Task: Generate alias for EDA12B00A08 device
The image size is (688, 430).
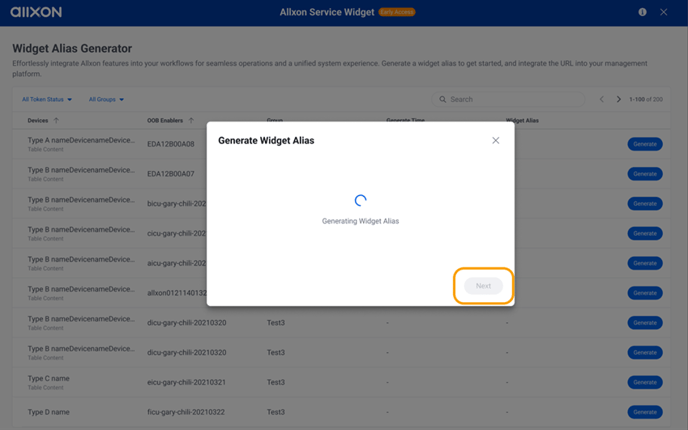Action: pyautogui.click(x=645, y=144)
